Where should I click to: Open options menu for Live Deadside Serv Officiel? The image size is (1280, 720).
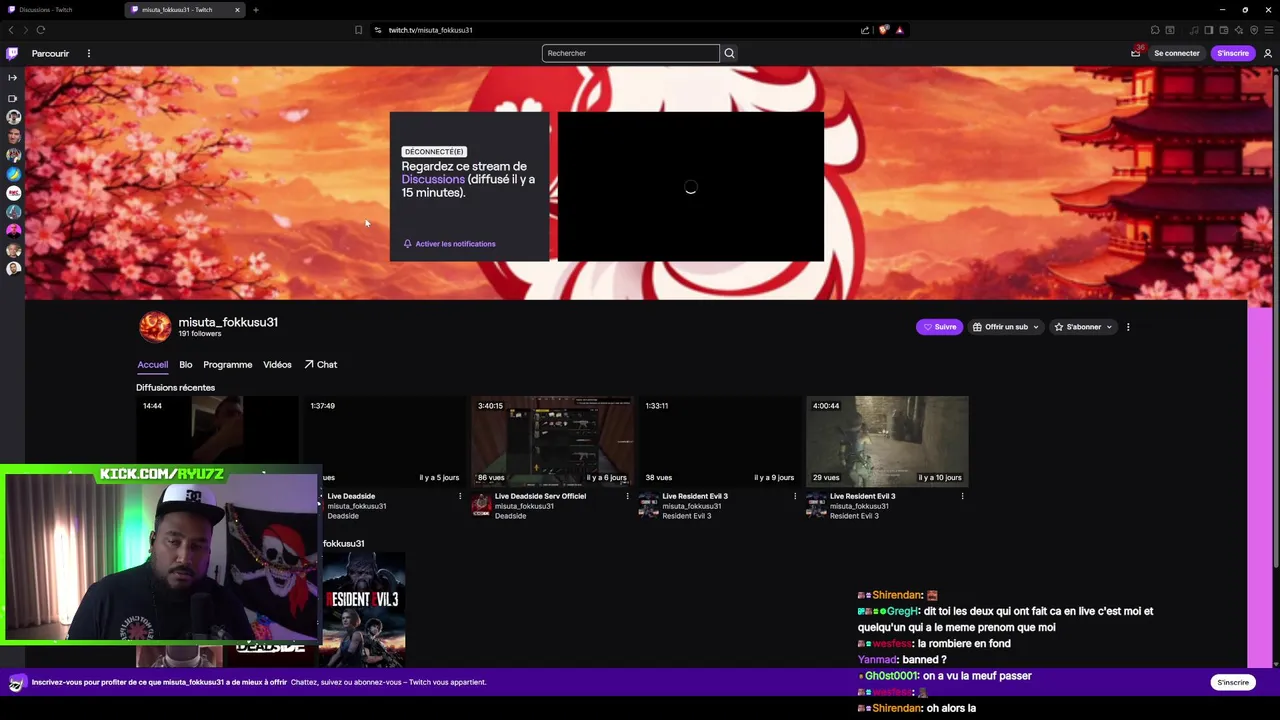pos(627,496)
